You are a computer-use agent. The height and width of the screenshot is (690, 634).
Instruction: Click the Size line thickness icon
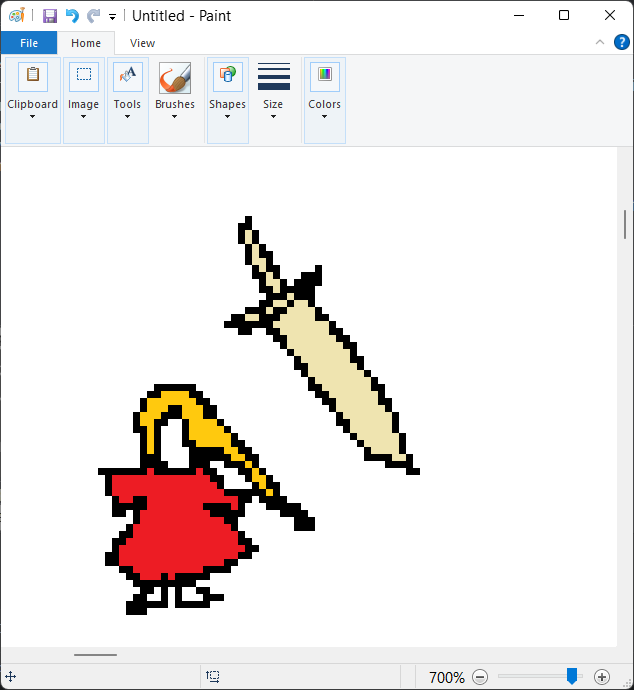[274, 77]
